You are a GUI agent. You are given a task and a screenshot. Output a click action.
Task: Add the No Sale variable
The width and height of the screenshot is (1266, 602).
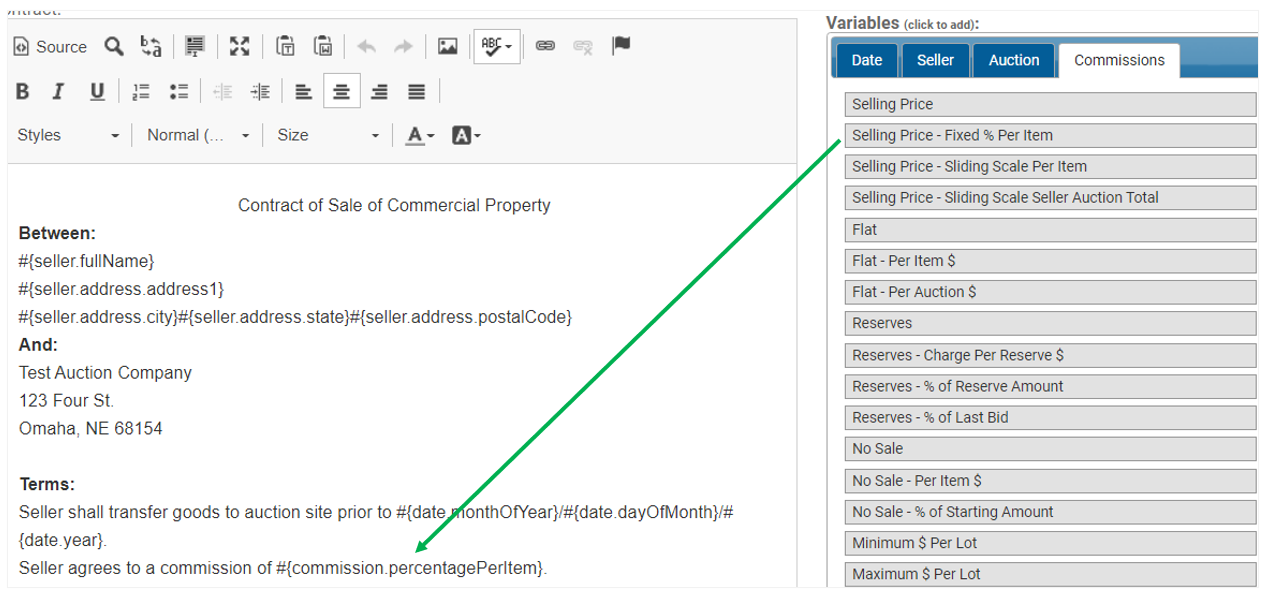point(1050,449)
